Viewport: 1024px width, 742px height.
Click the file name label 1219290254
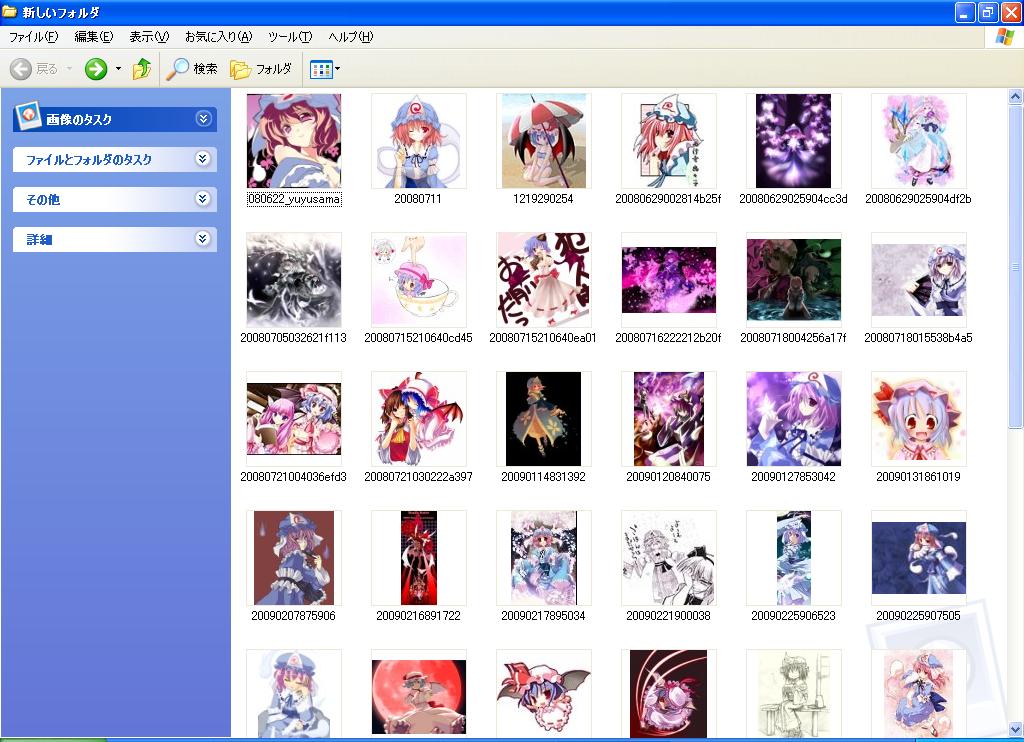point(543,199)
